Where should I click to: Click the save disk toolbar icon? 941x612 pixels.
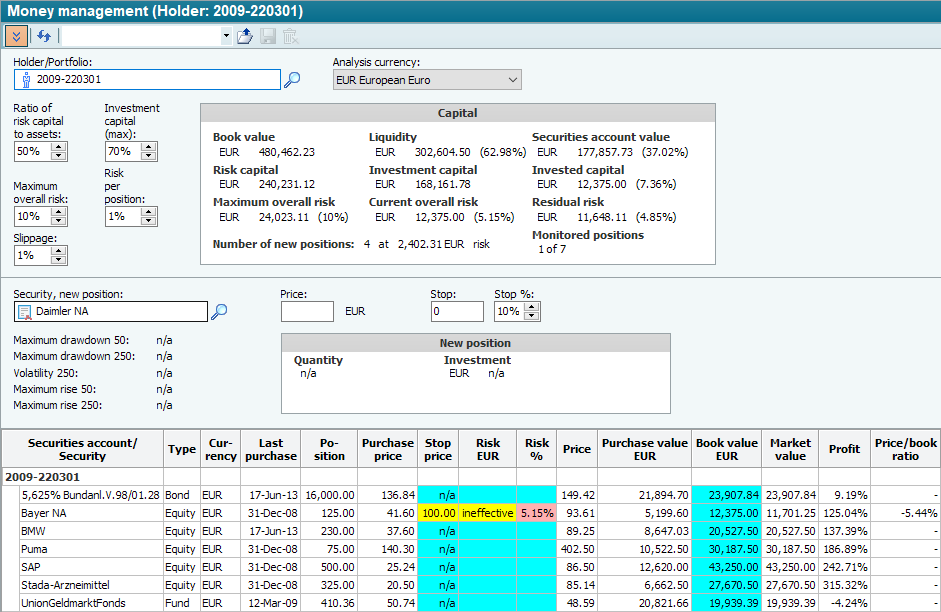(268, 36)
